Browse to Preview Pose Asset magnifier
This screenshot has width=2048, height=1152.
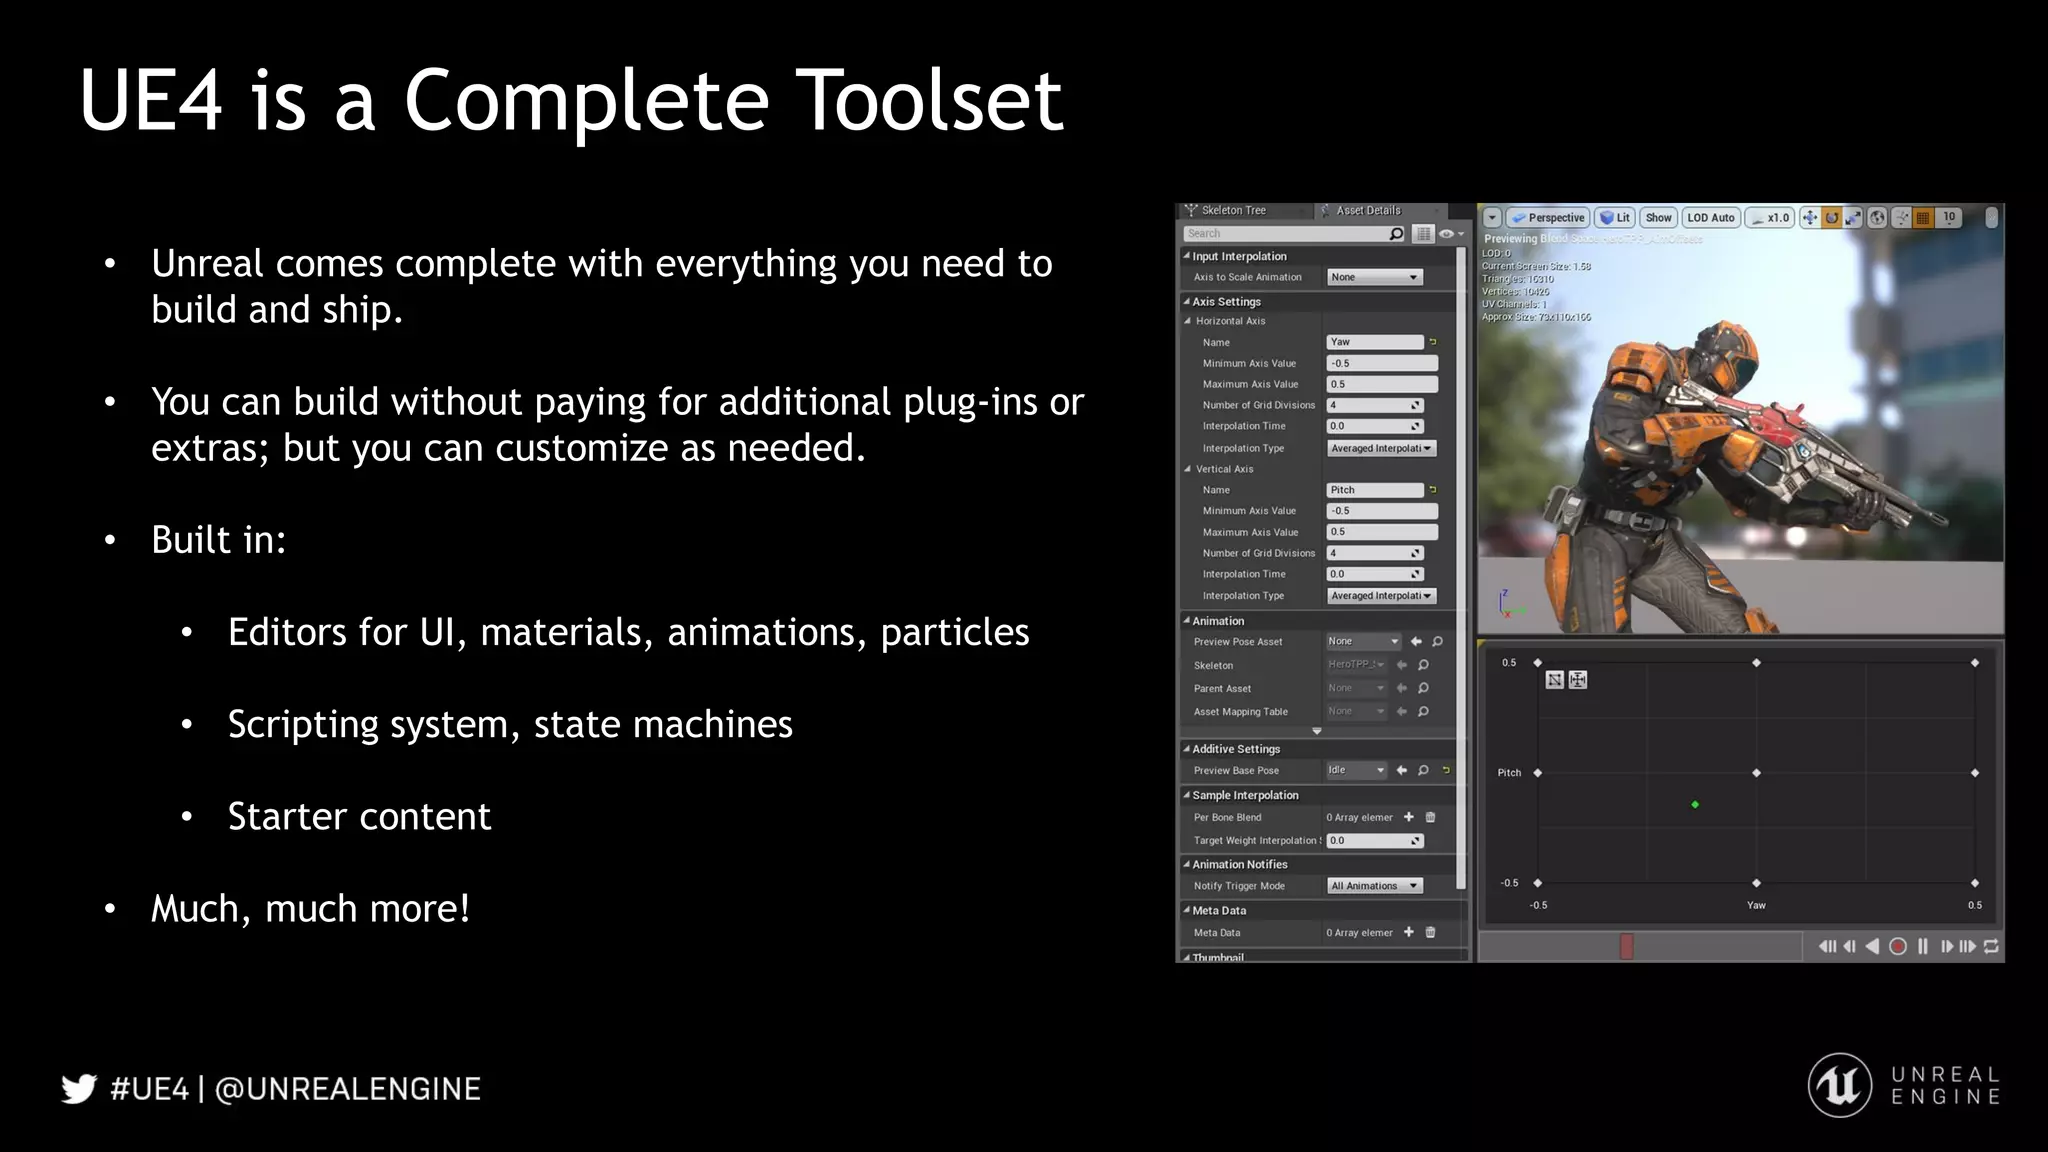(1437, 642)
